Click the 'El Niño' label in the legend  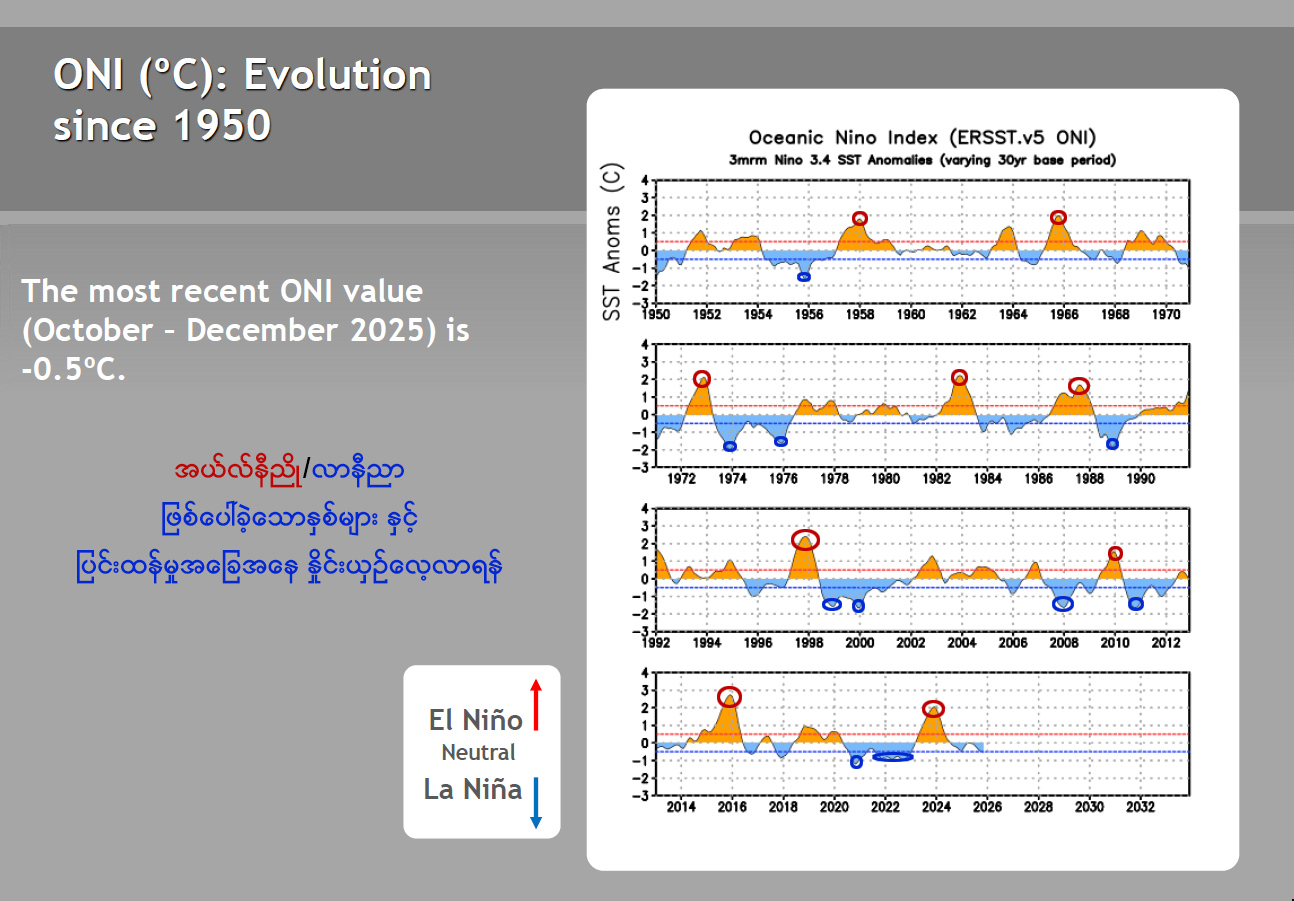[x=475, y=720]
